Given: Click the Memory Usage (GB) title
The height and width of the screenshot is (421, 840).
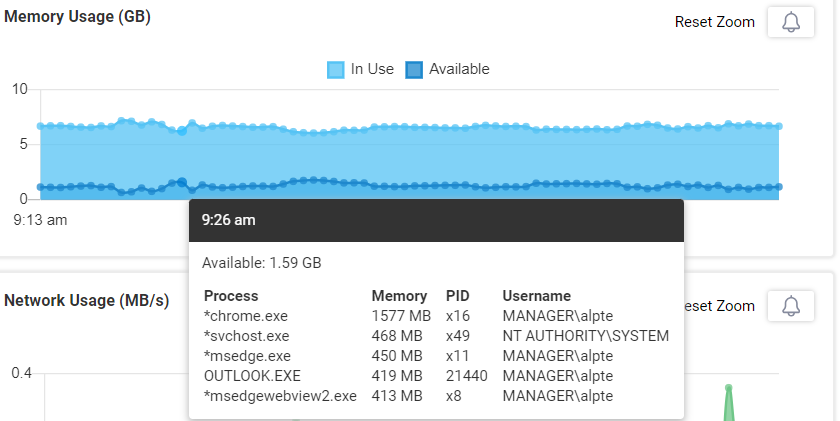Looking at the screenshot, I should point(77,17).
